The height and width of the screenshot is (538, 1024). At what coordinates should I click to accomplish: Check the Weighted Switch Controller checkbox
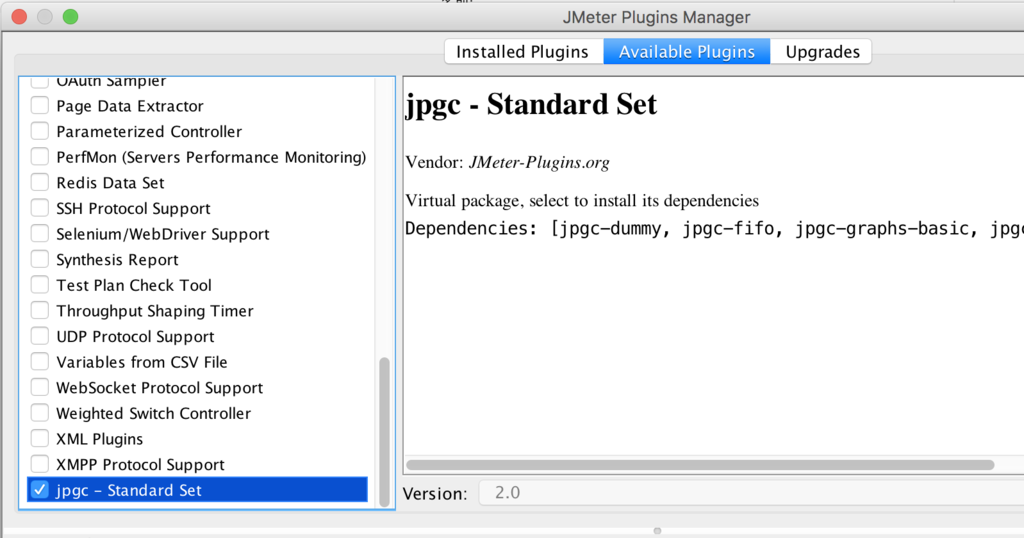[x=40, y=413]
